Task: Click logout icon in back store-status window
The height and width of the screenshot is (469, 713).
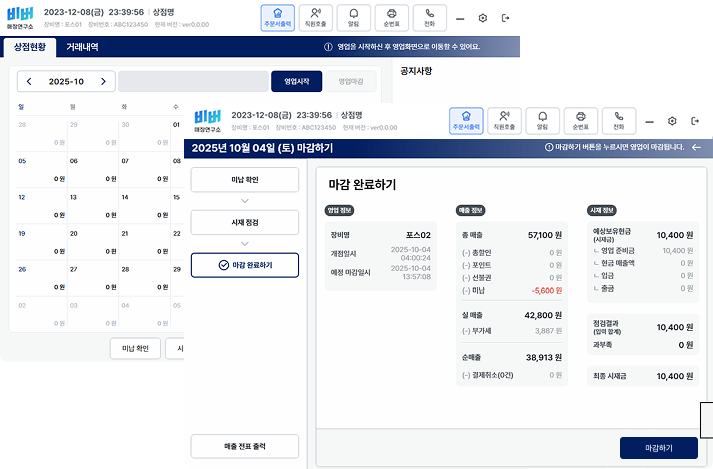Action: tap(505, 18)
